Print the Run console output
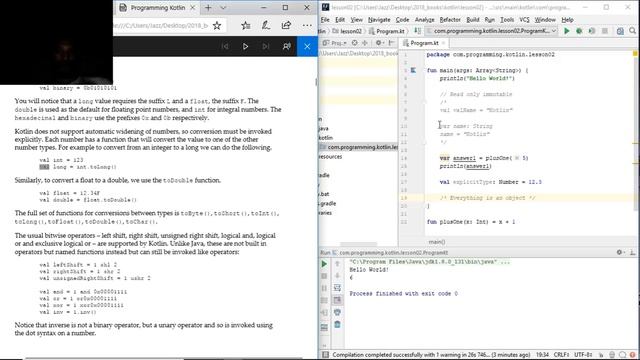Screen dimensions: 640x360 pos(337,312)
